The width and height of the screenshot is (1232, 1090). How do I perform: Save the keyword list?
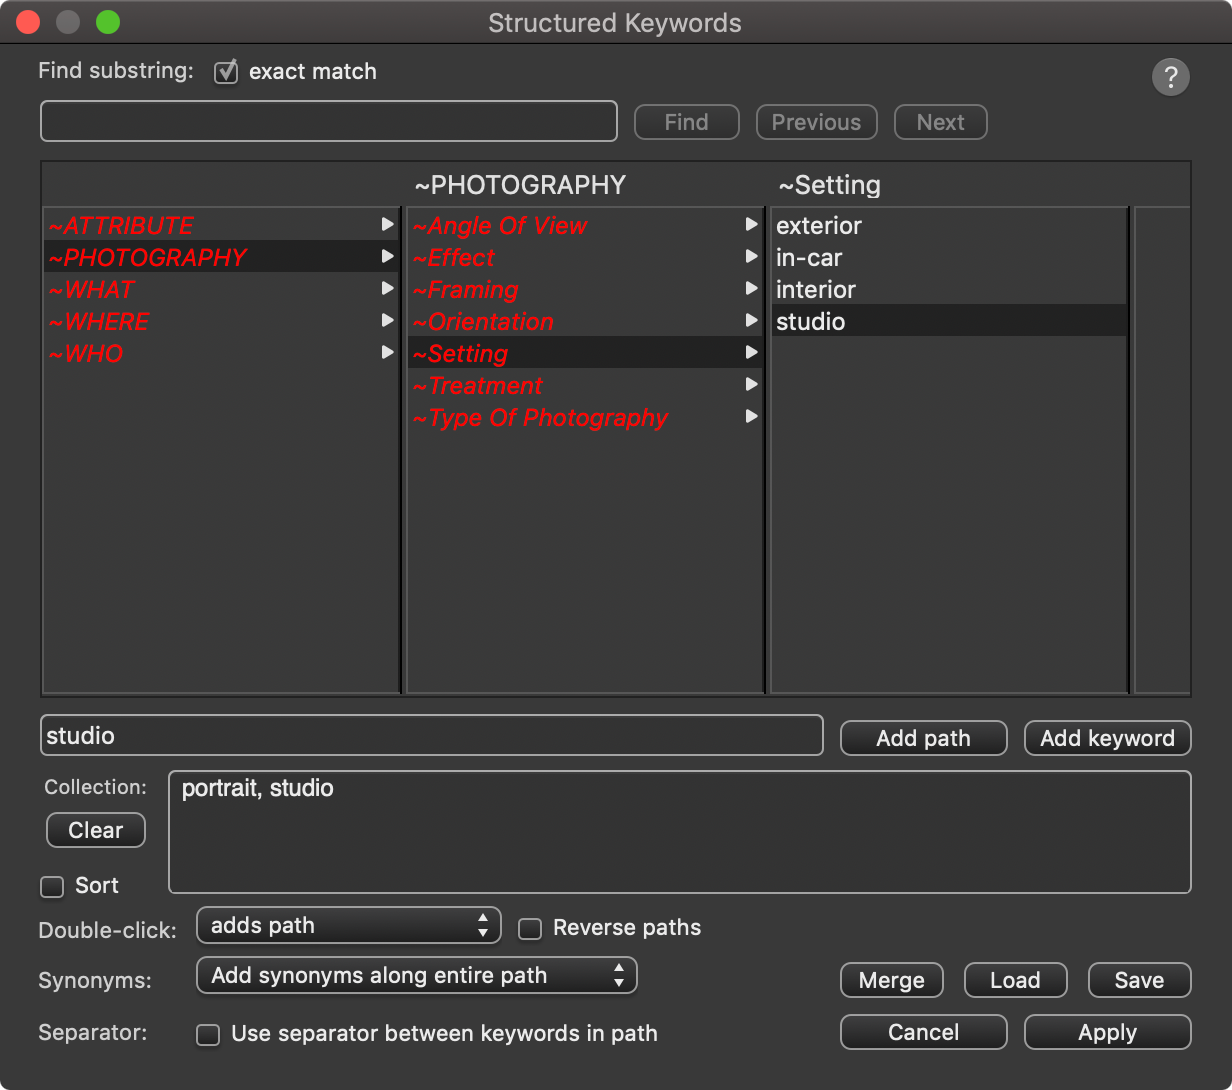pyautogui.click(x=1140, y=980)
